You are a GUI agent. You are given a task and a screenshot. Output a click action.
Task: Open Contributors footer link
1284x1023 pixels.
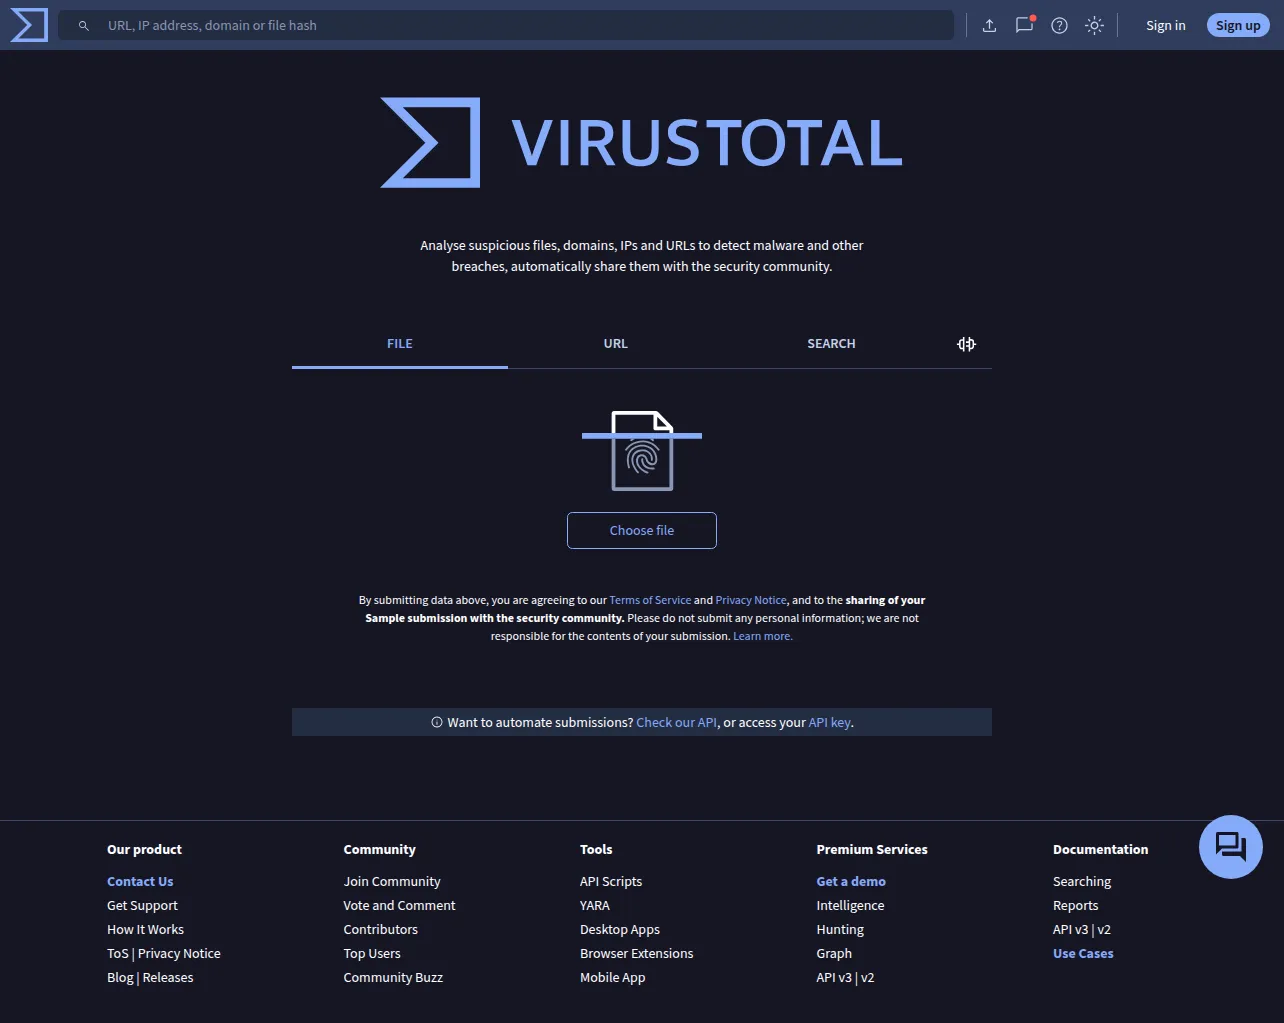click(381, 930)
